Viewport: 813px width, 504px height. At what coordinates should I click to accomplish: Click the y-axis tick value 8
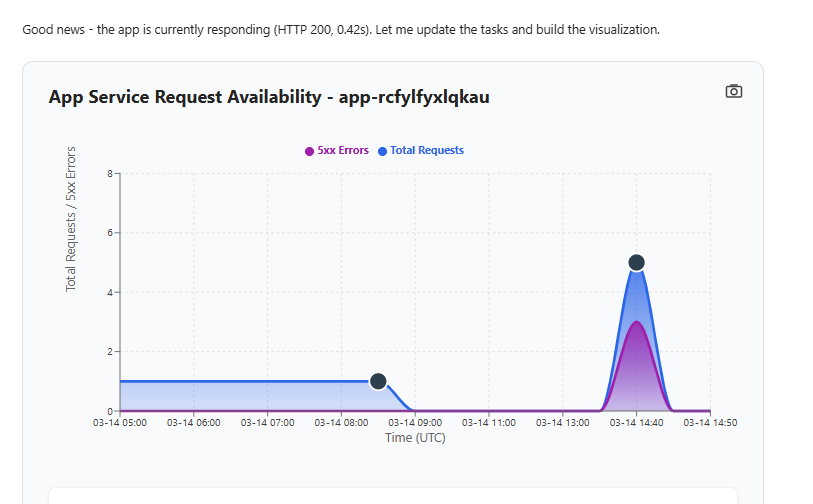point(112,173)
